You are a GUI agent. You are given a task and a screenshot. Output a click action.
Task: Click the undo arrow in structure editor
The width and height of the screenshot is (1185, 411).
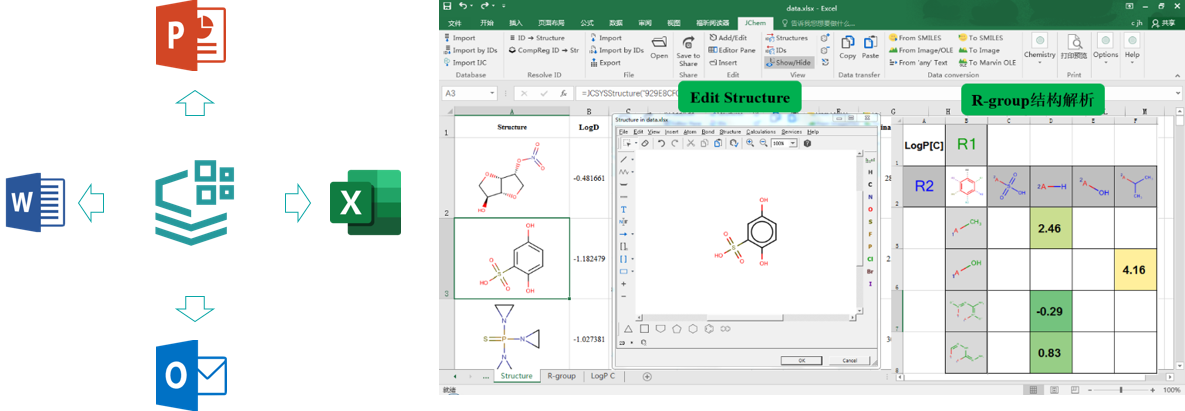pyautogui.click(x=661, y=143)
